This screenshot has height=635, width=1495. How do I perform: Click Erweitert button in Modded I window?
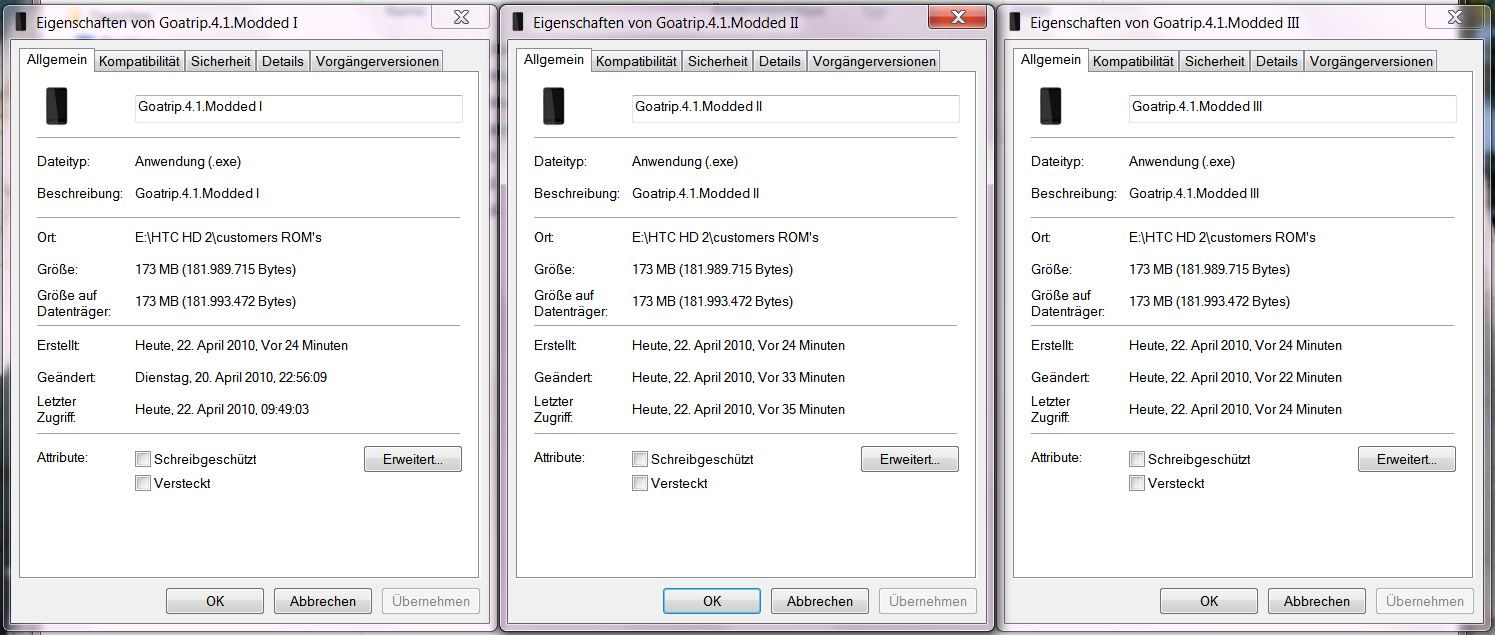click(413, 459)
